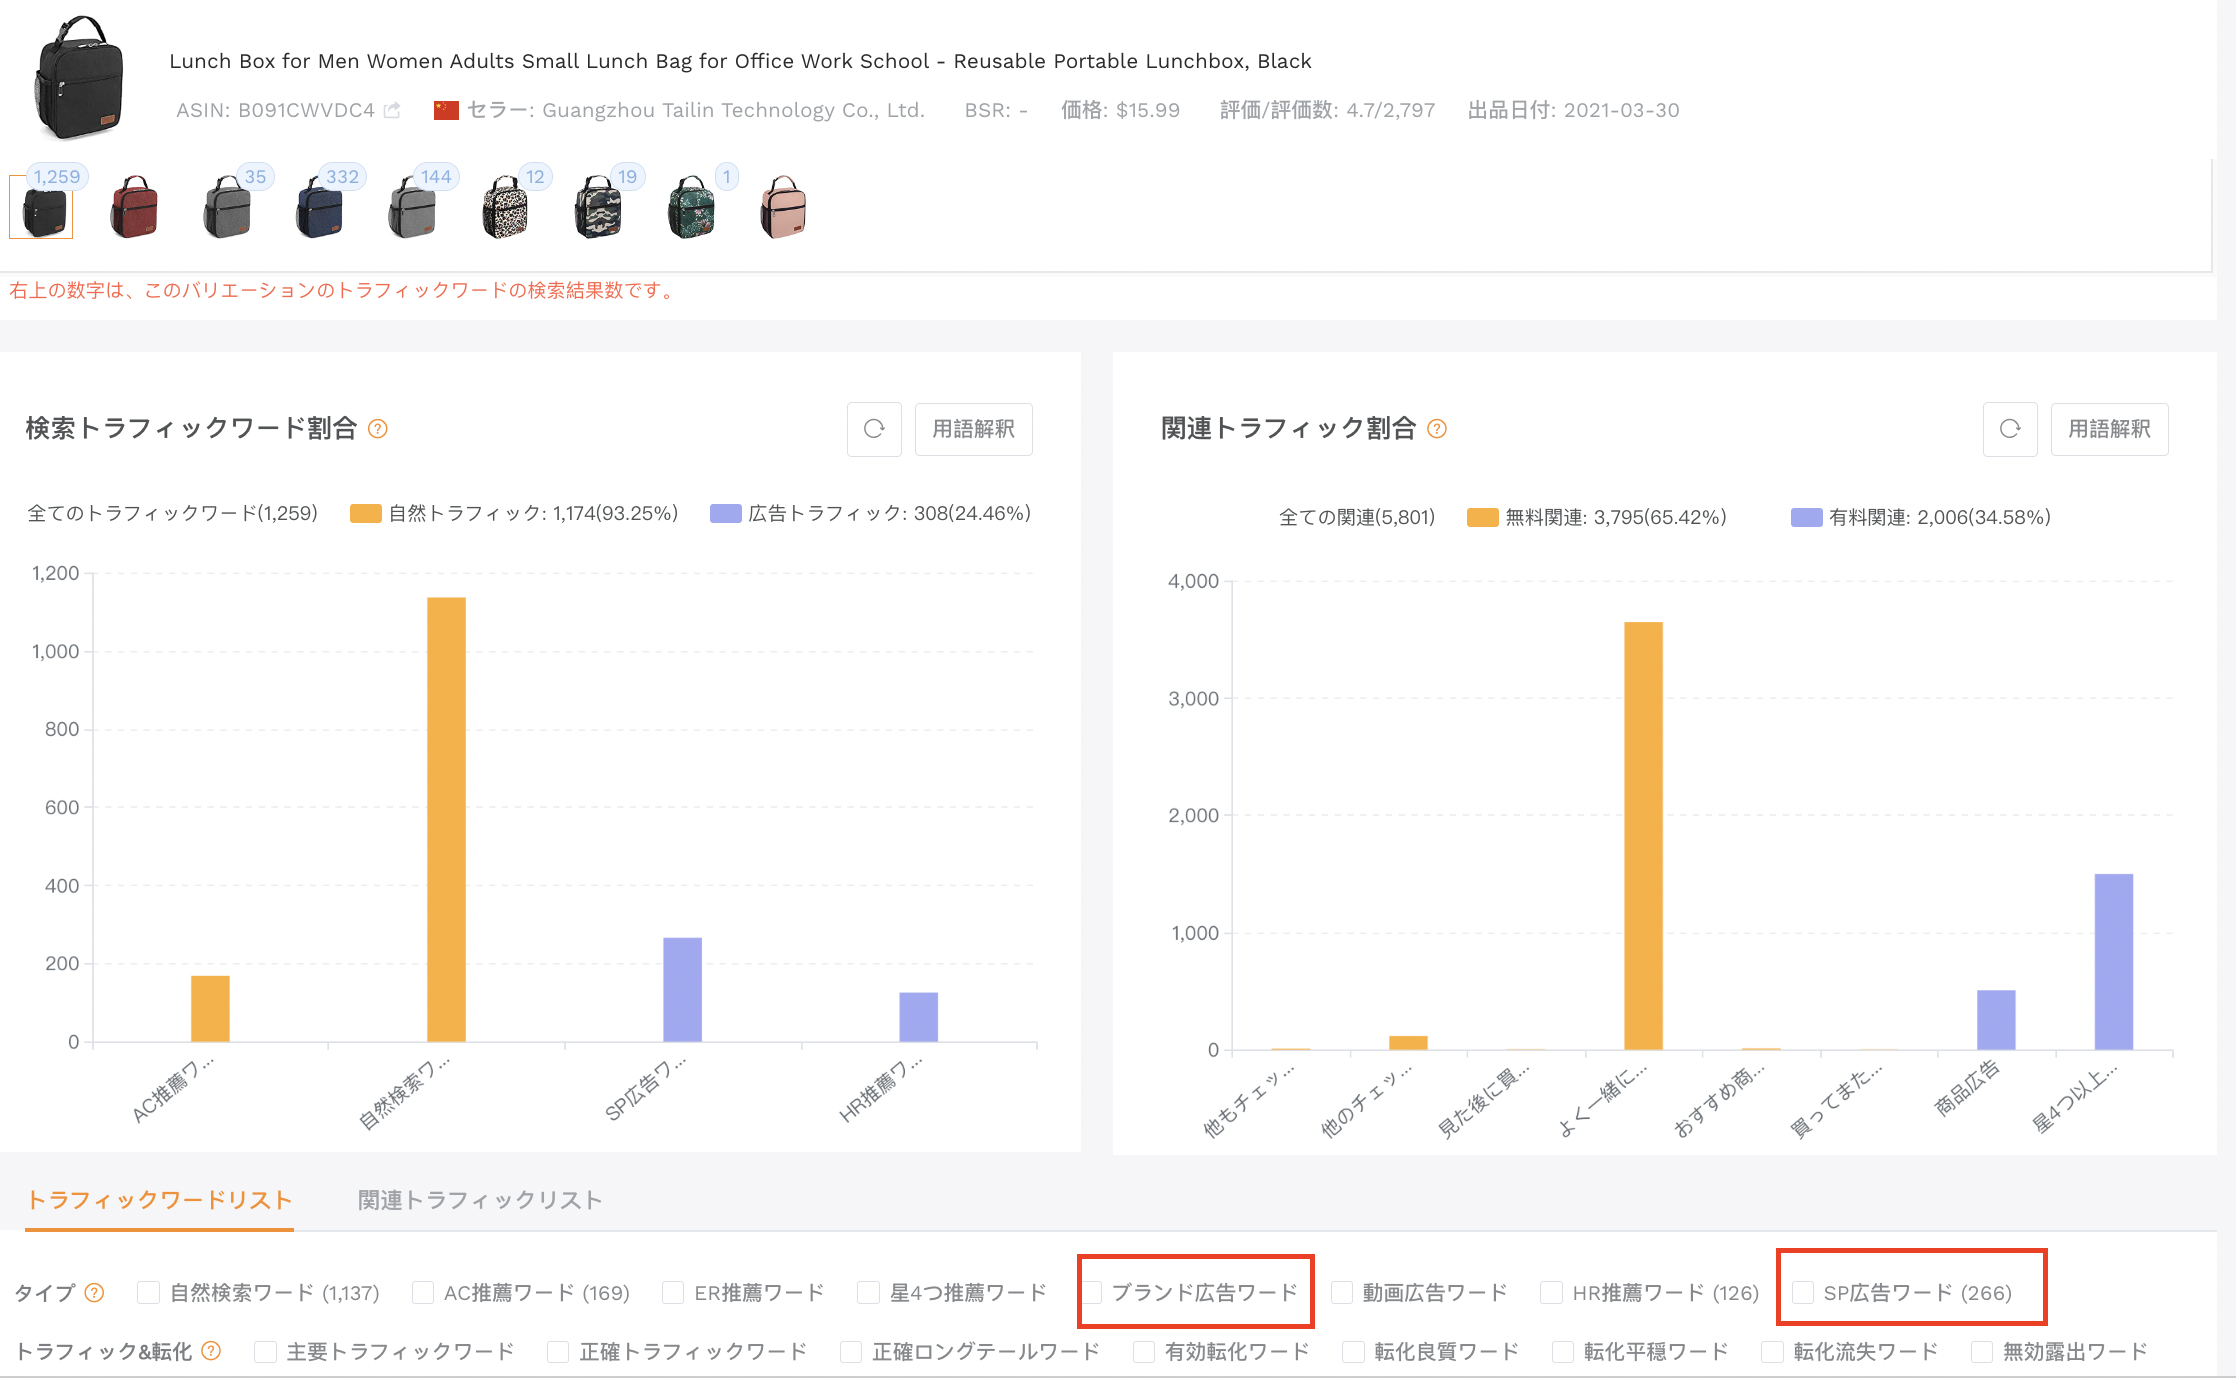Toggle 自然トラフィック legend orange swatch

pyautogui.click(x=365, y=514)
